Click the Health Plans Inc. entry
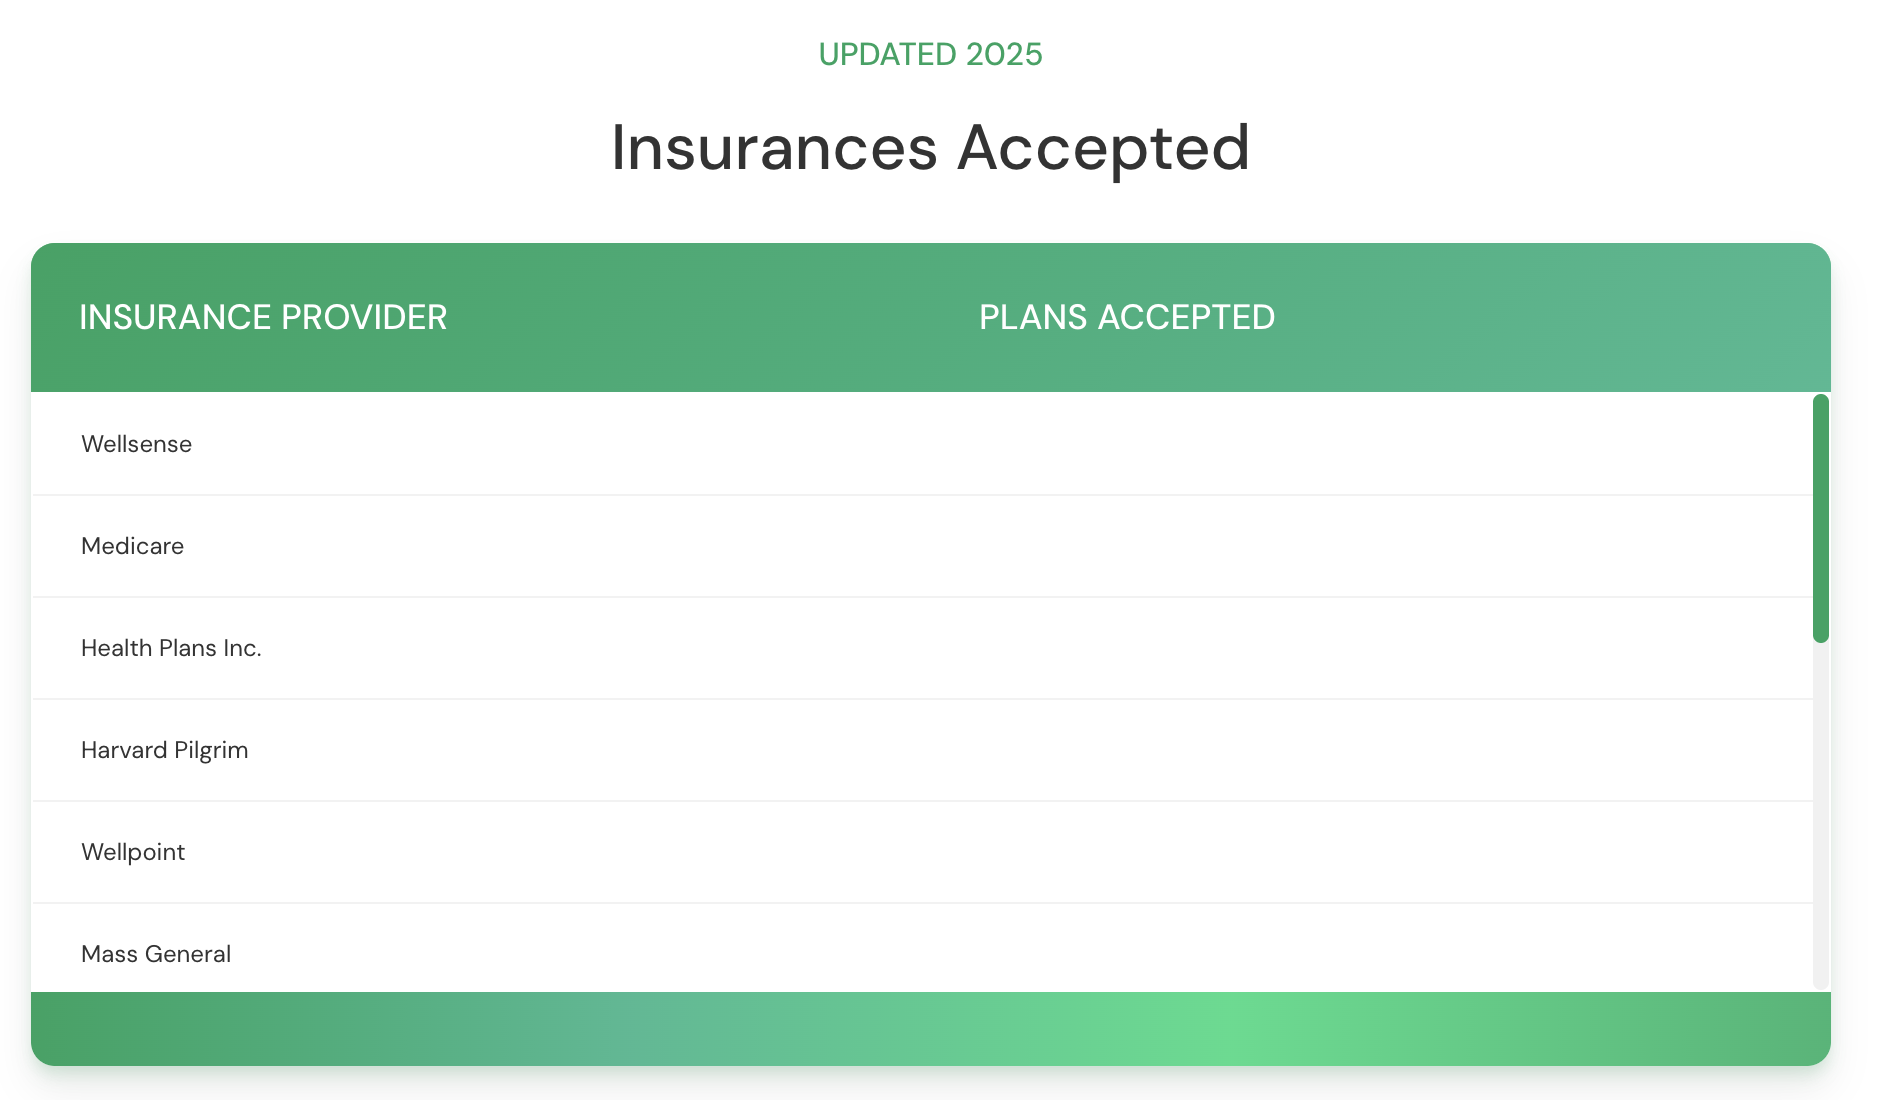 coord(171,648)
